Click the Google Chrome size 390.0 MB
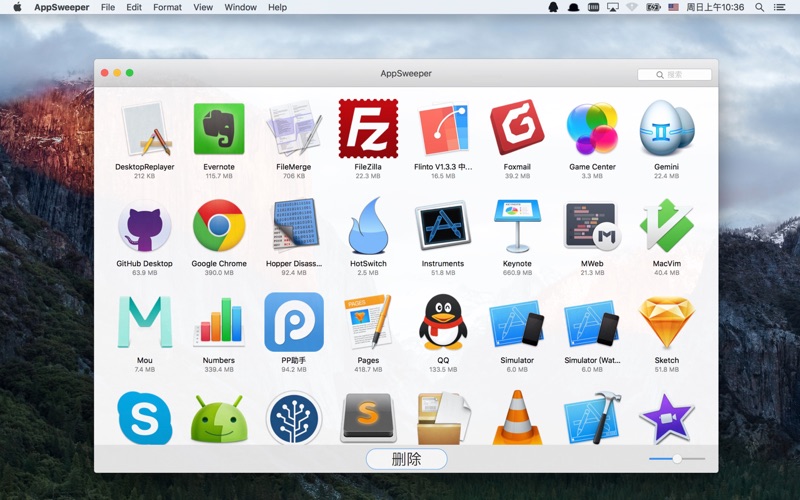This screenshot has height=500, width=800. (x=219, y=273)
